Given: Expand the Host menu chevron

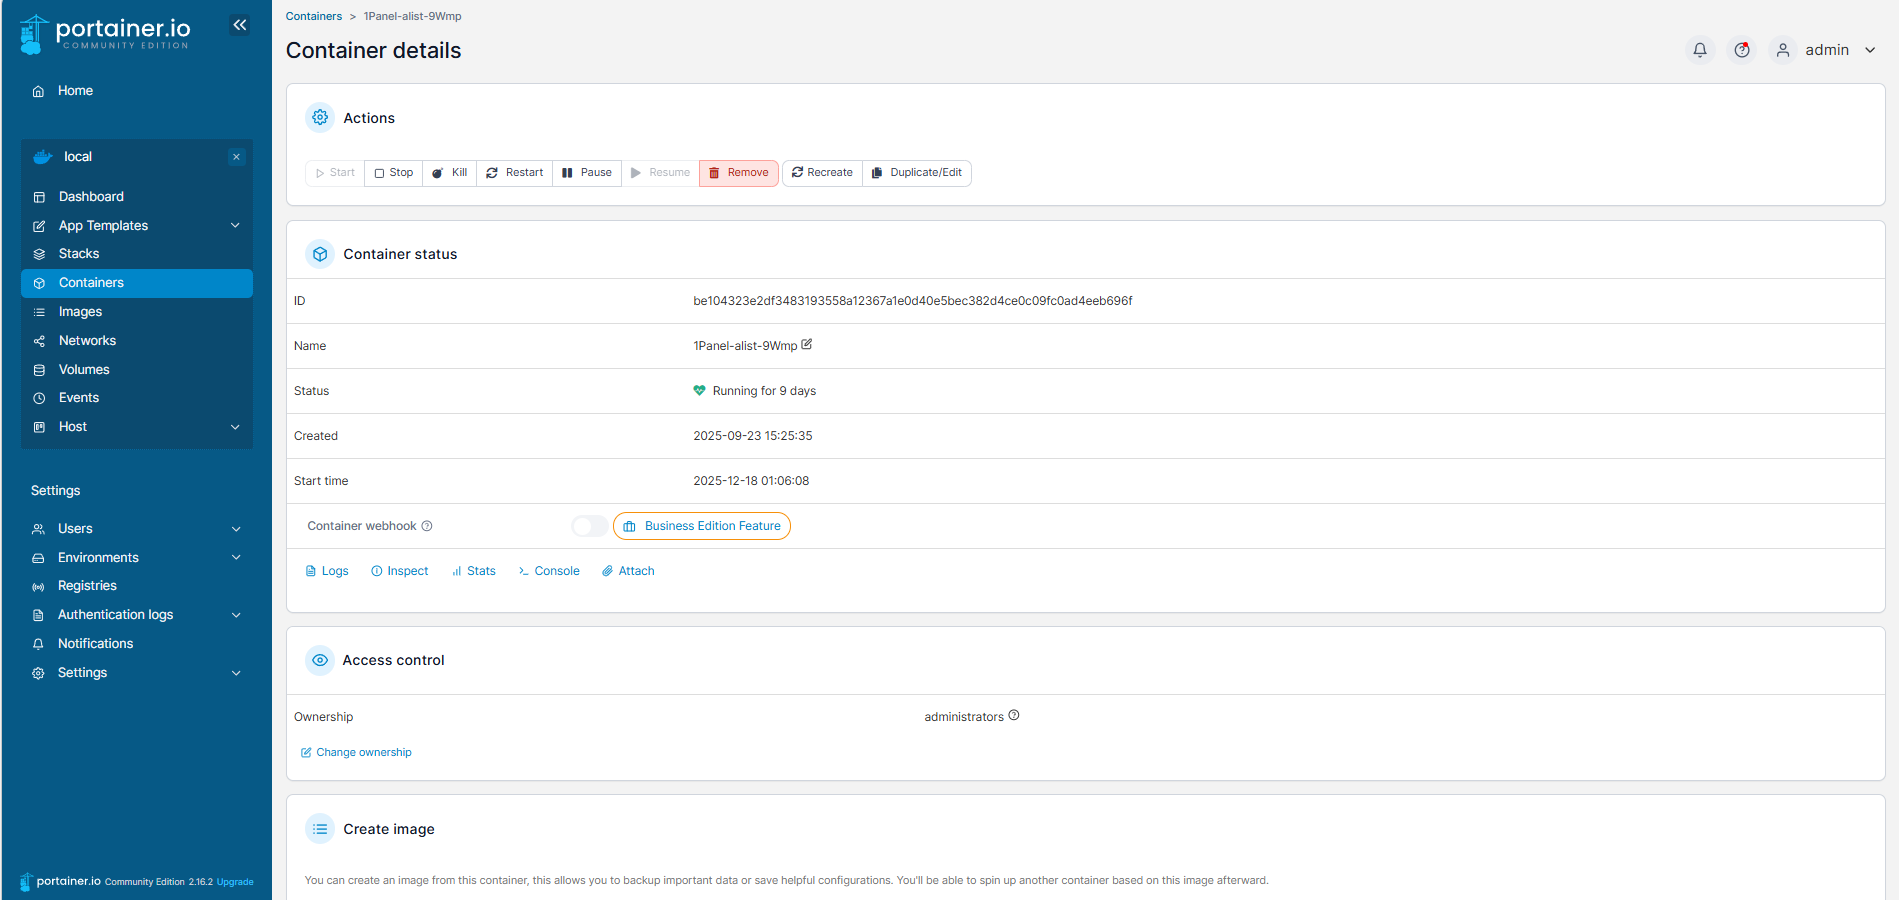Looking at the screenshot, I should tap(235, 427).
